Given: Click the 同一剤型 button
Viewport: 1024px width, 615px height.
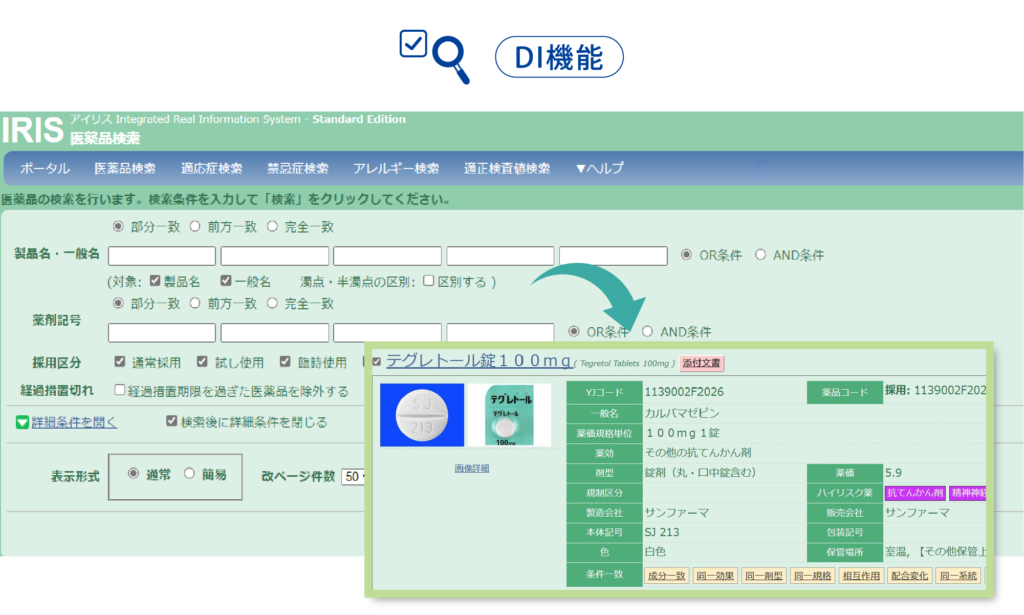Looking at the screenshot, I should [763, 576].
